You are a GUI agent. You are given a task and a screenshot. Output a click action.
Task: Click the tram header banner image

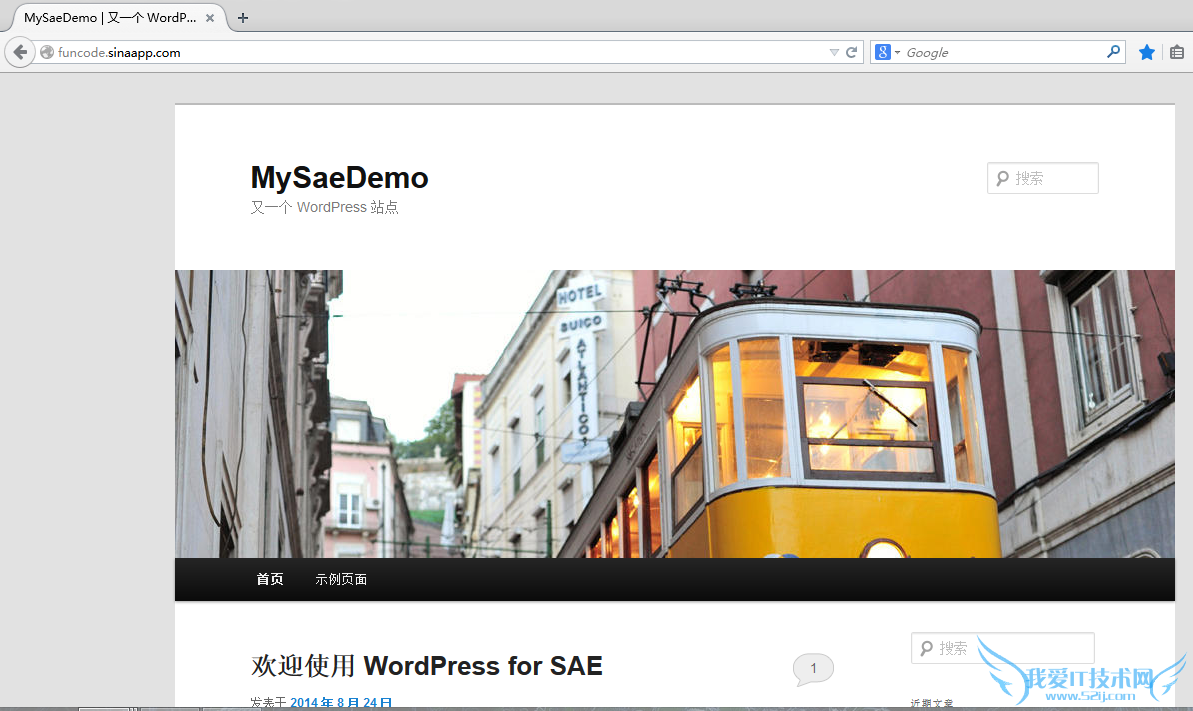point(674,413)
